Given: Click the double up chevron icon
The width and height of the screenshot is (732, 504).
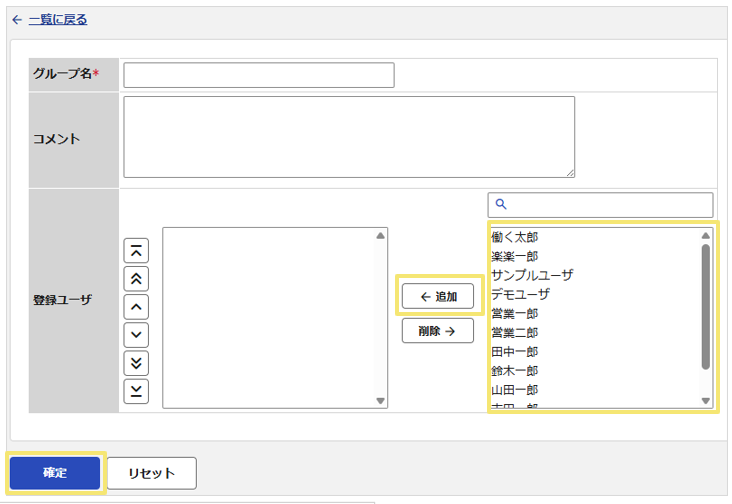Looking at the screenshot, I should coord(136,279).
